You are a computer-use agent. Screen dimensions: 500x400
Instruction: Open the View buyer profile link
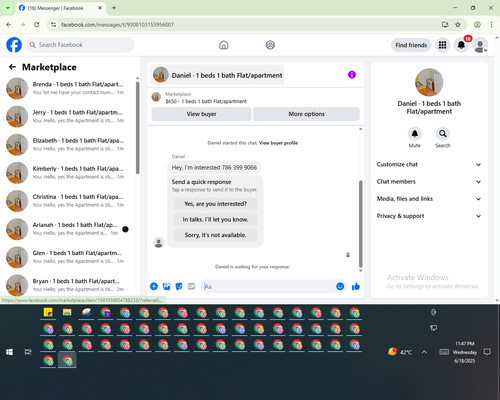click(278, 143)
